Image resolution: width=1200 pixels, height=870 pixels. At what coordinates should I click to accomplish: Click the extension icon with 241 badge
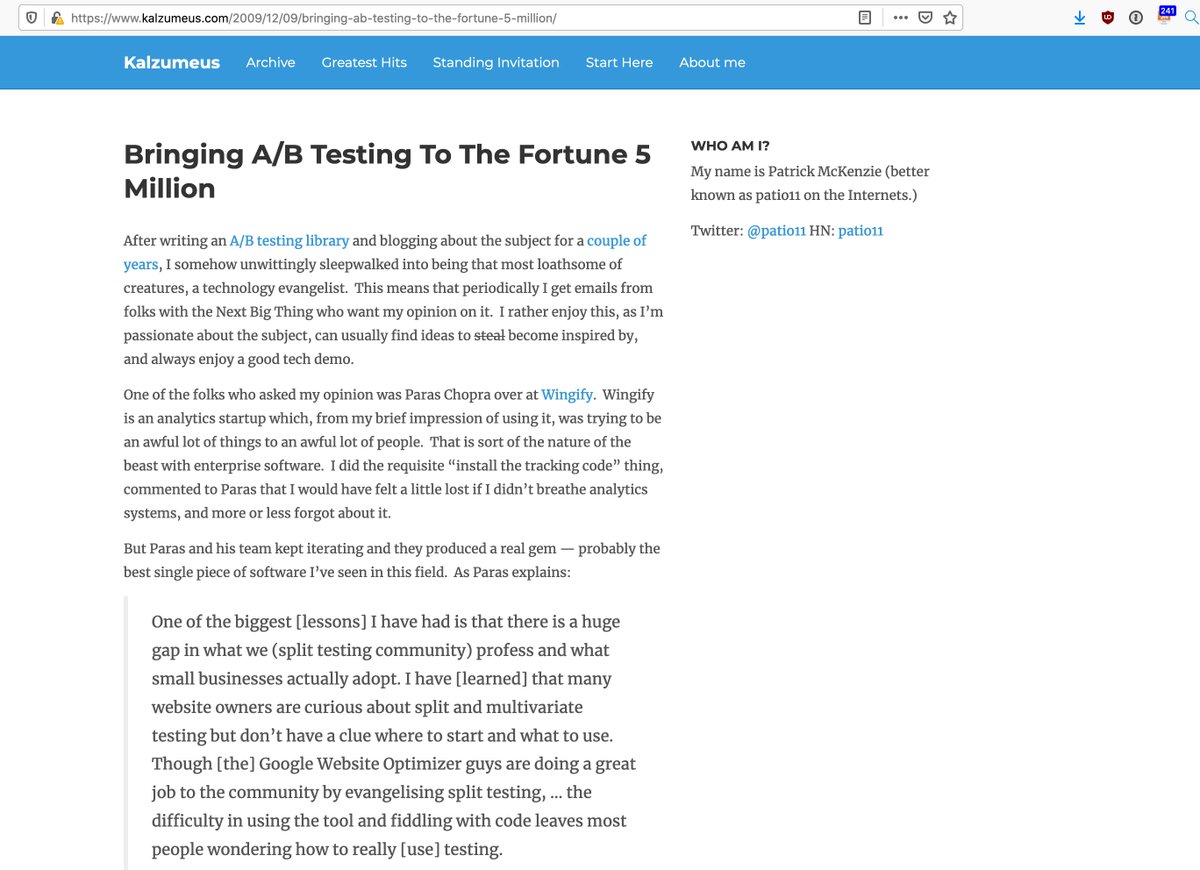click(1166, 16)
